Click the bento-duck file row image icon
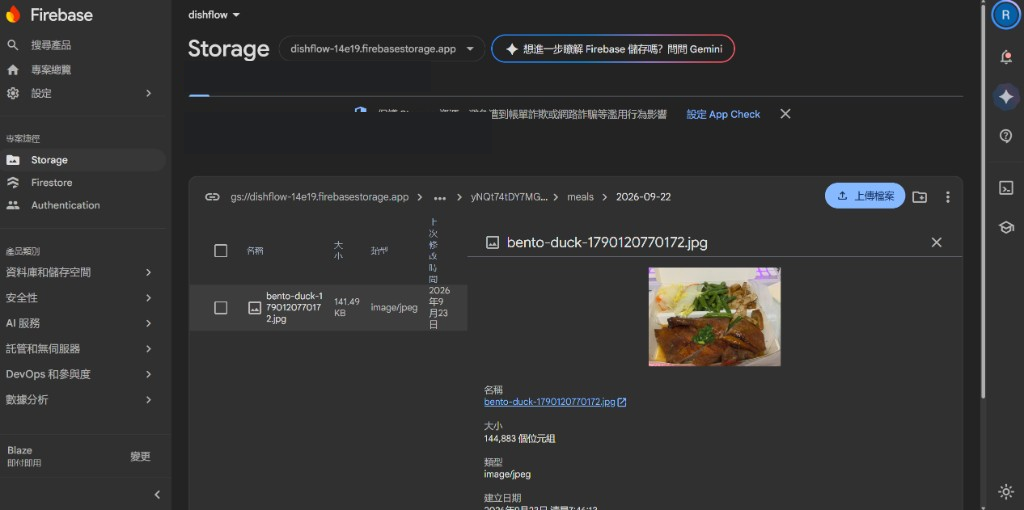The width and height of the screenshot is (1024, 510). (255, 308)
